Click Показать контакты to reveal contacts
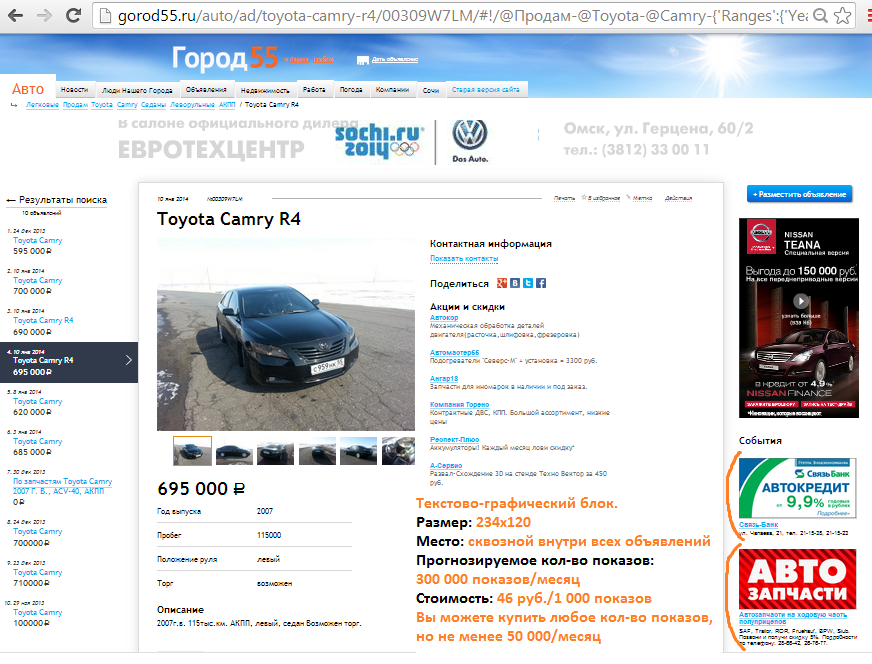Screen dimensions: 872x664 click(x=464, y=259)
